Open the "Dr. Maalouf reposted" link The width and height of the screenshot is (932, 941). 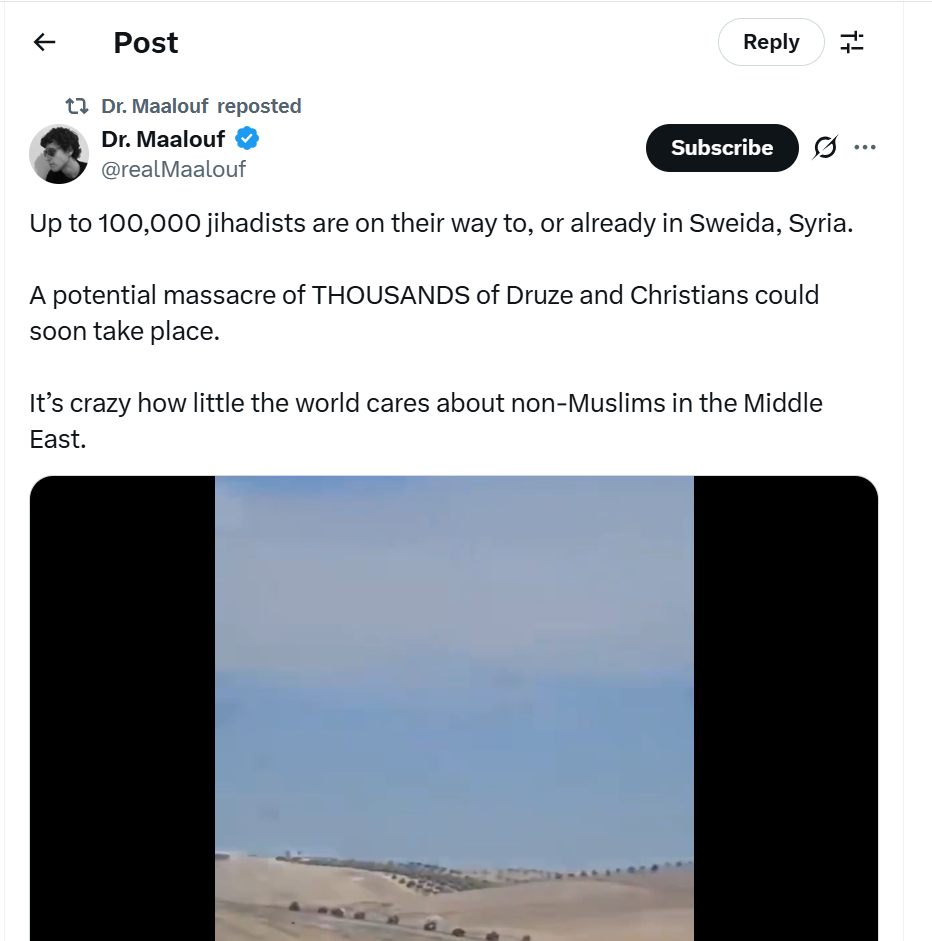pyautogui.click(x=201, y=106)
